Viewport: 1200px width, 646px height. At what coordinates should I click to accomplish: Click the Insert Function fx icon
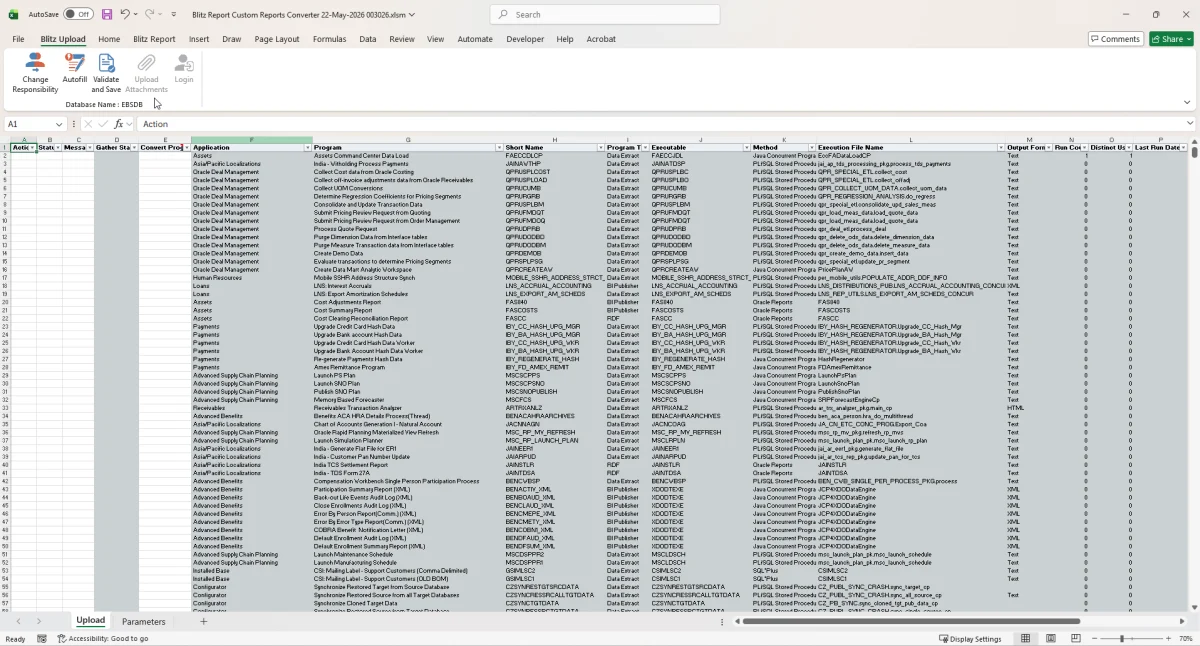click(x=118, y=124)
